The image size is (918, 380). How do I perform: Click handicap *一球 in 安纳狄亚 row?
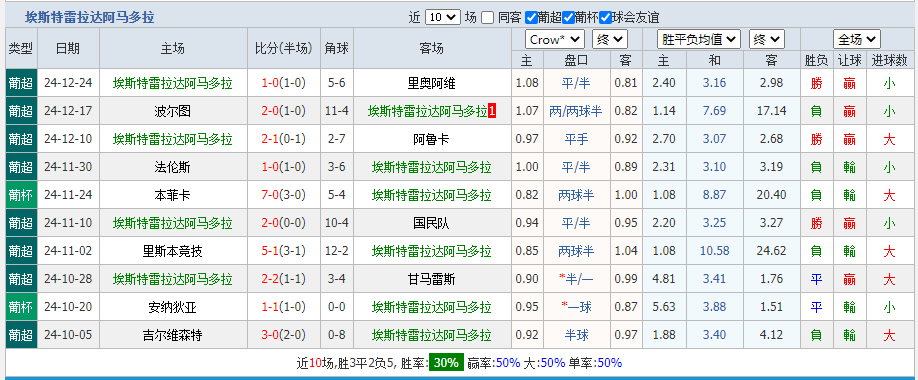[577, 307]
